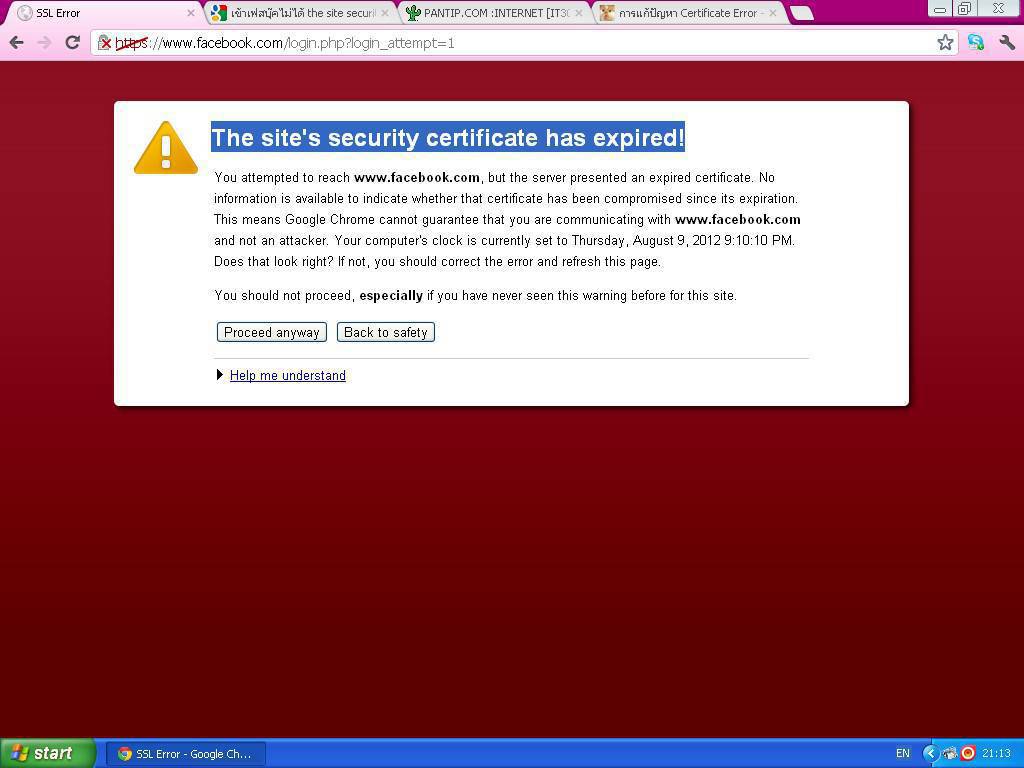Expand hidden system tray icons
Viewport: 1024px width, 768px height.
pos(930,753)
